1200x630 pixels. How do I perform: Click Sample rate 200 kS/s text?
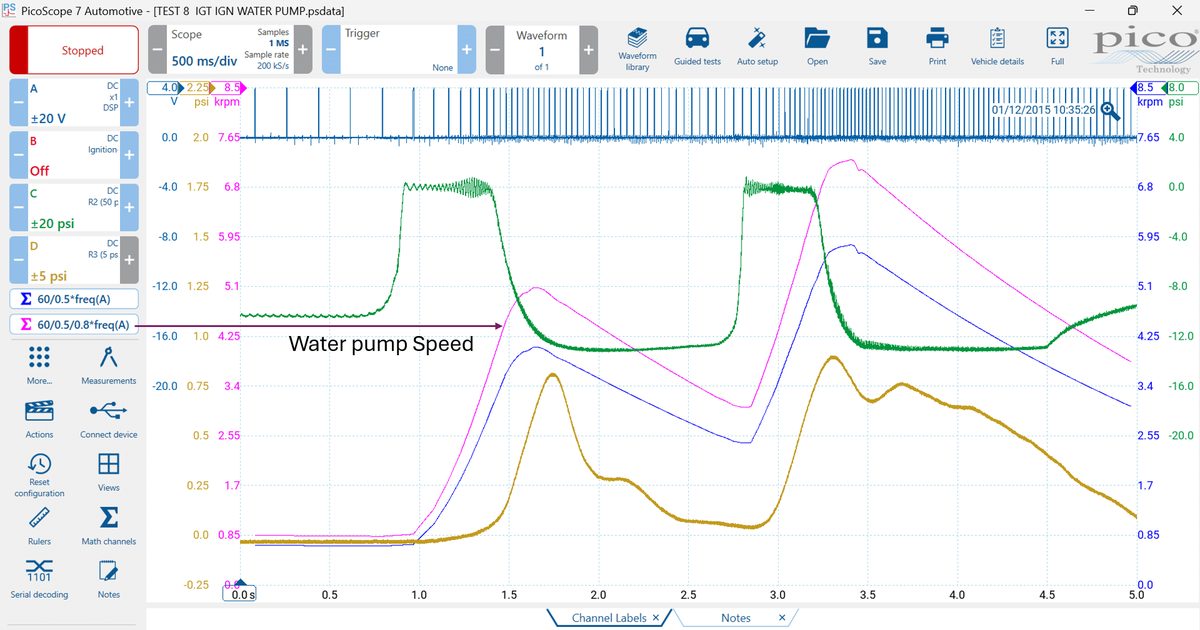tap(267, 60)
